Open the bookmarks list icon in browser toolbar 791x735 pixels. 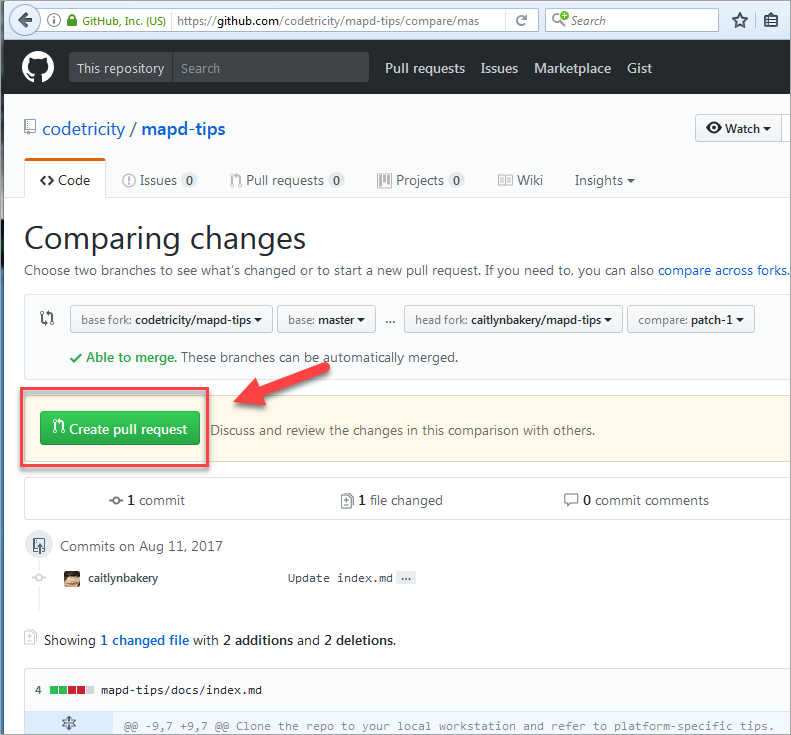coord(771,21)
